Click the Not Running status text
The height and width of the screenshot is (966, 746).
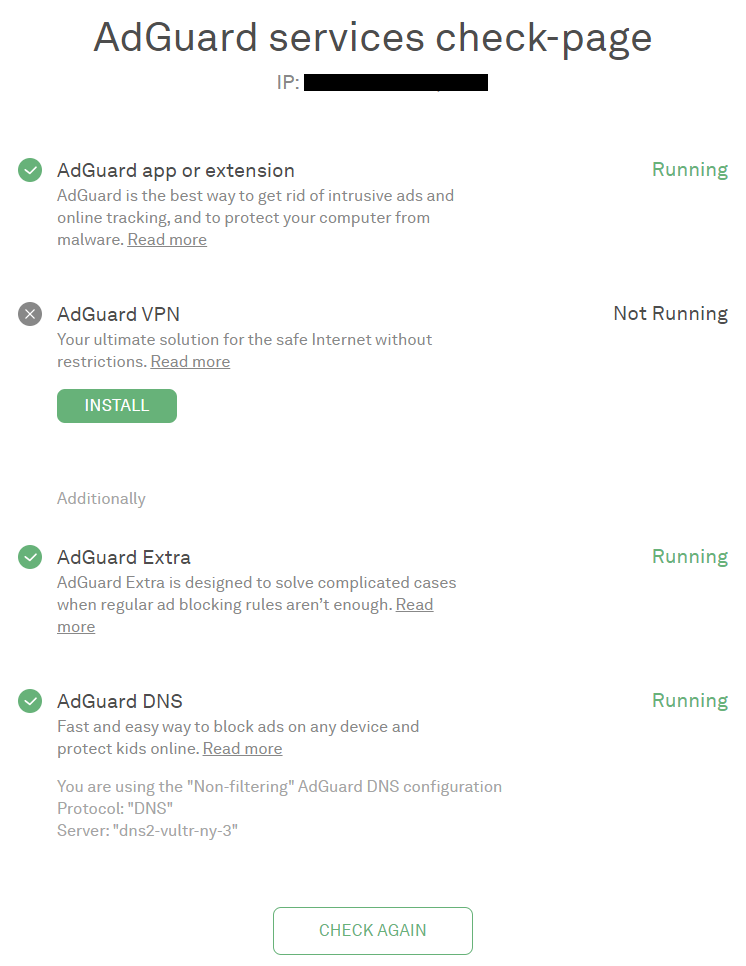670,314
